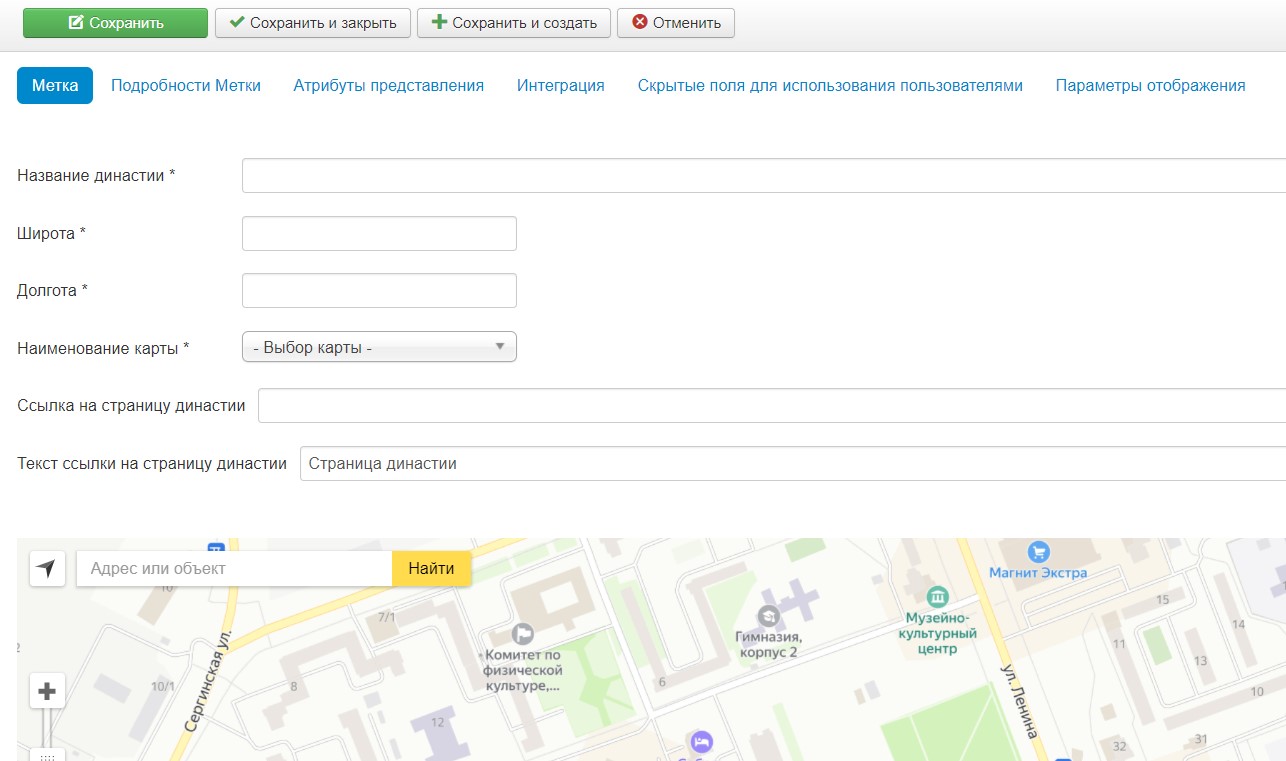Screen dimensions: 1286x761
Task: Click Сохранить и создать button
Action: [x=514, y=23]
